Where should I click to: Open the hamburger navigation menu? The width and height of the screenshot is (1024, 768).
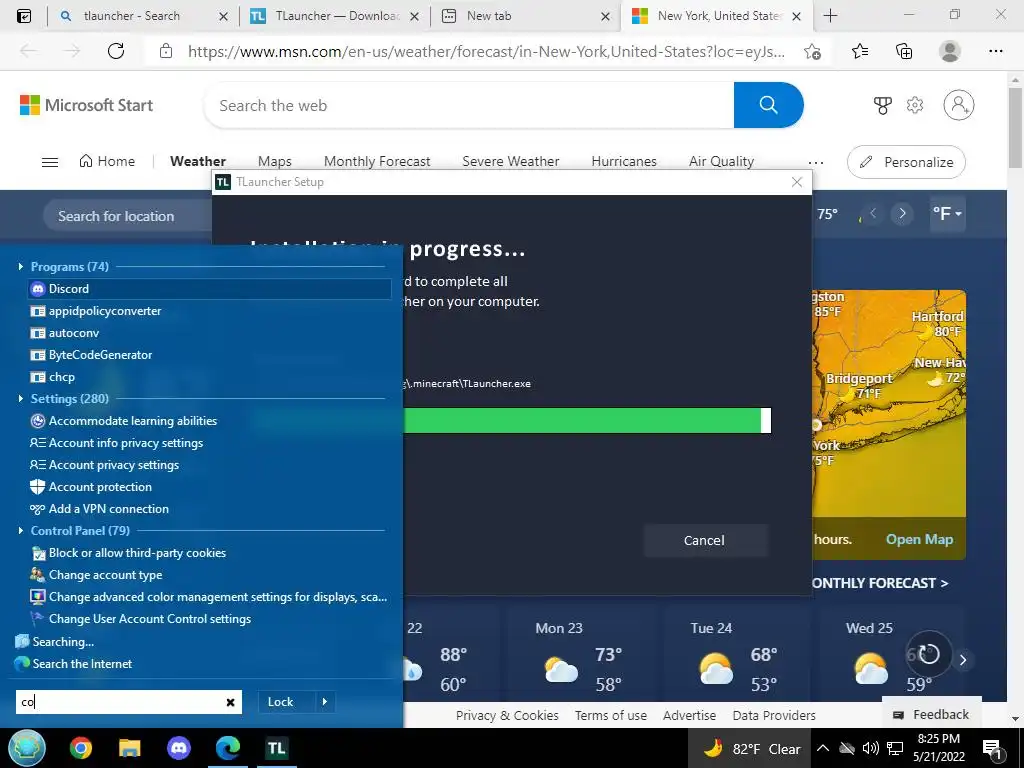[50, 162]
